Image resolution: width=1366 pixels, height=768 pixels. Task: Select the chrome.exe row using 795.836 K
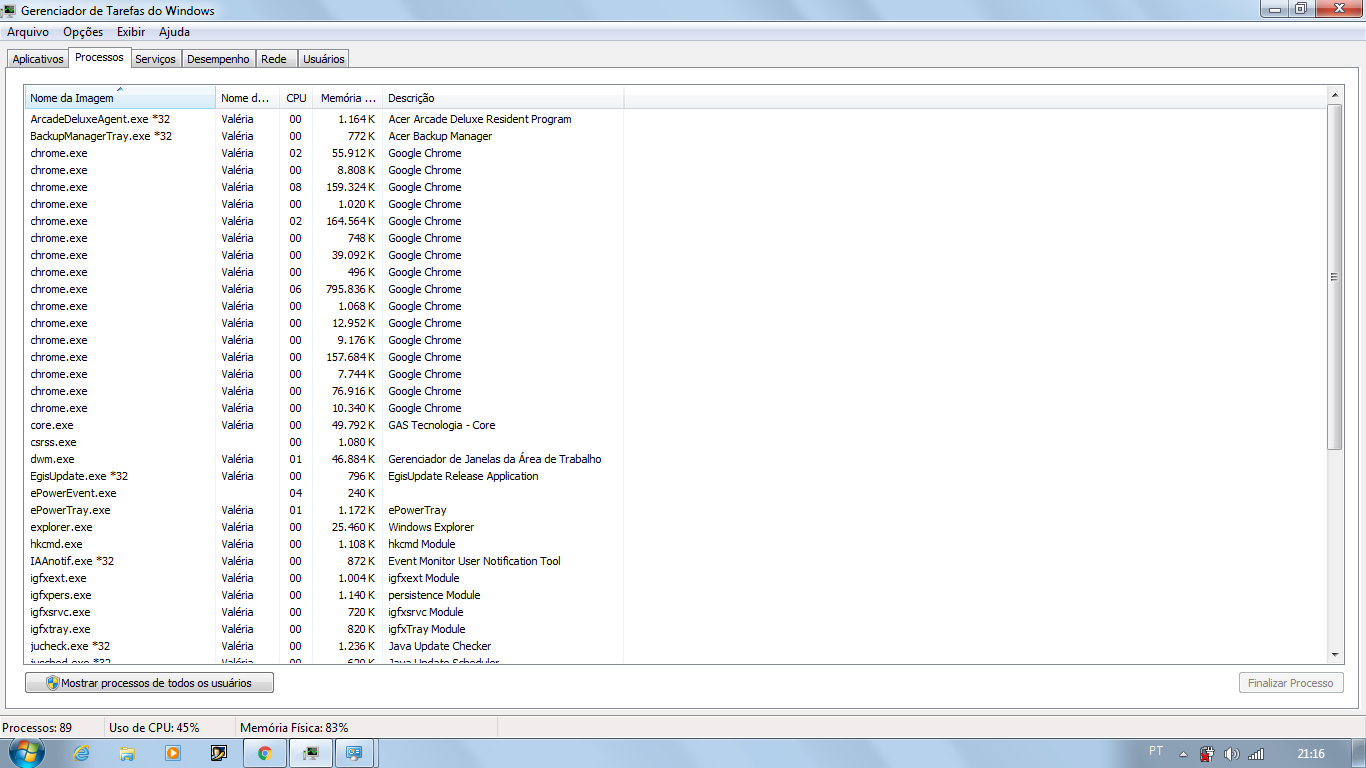point(325,289)
